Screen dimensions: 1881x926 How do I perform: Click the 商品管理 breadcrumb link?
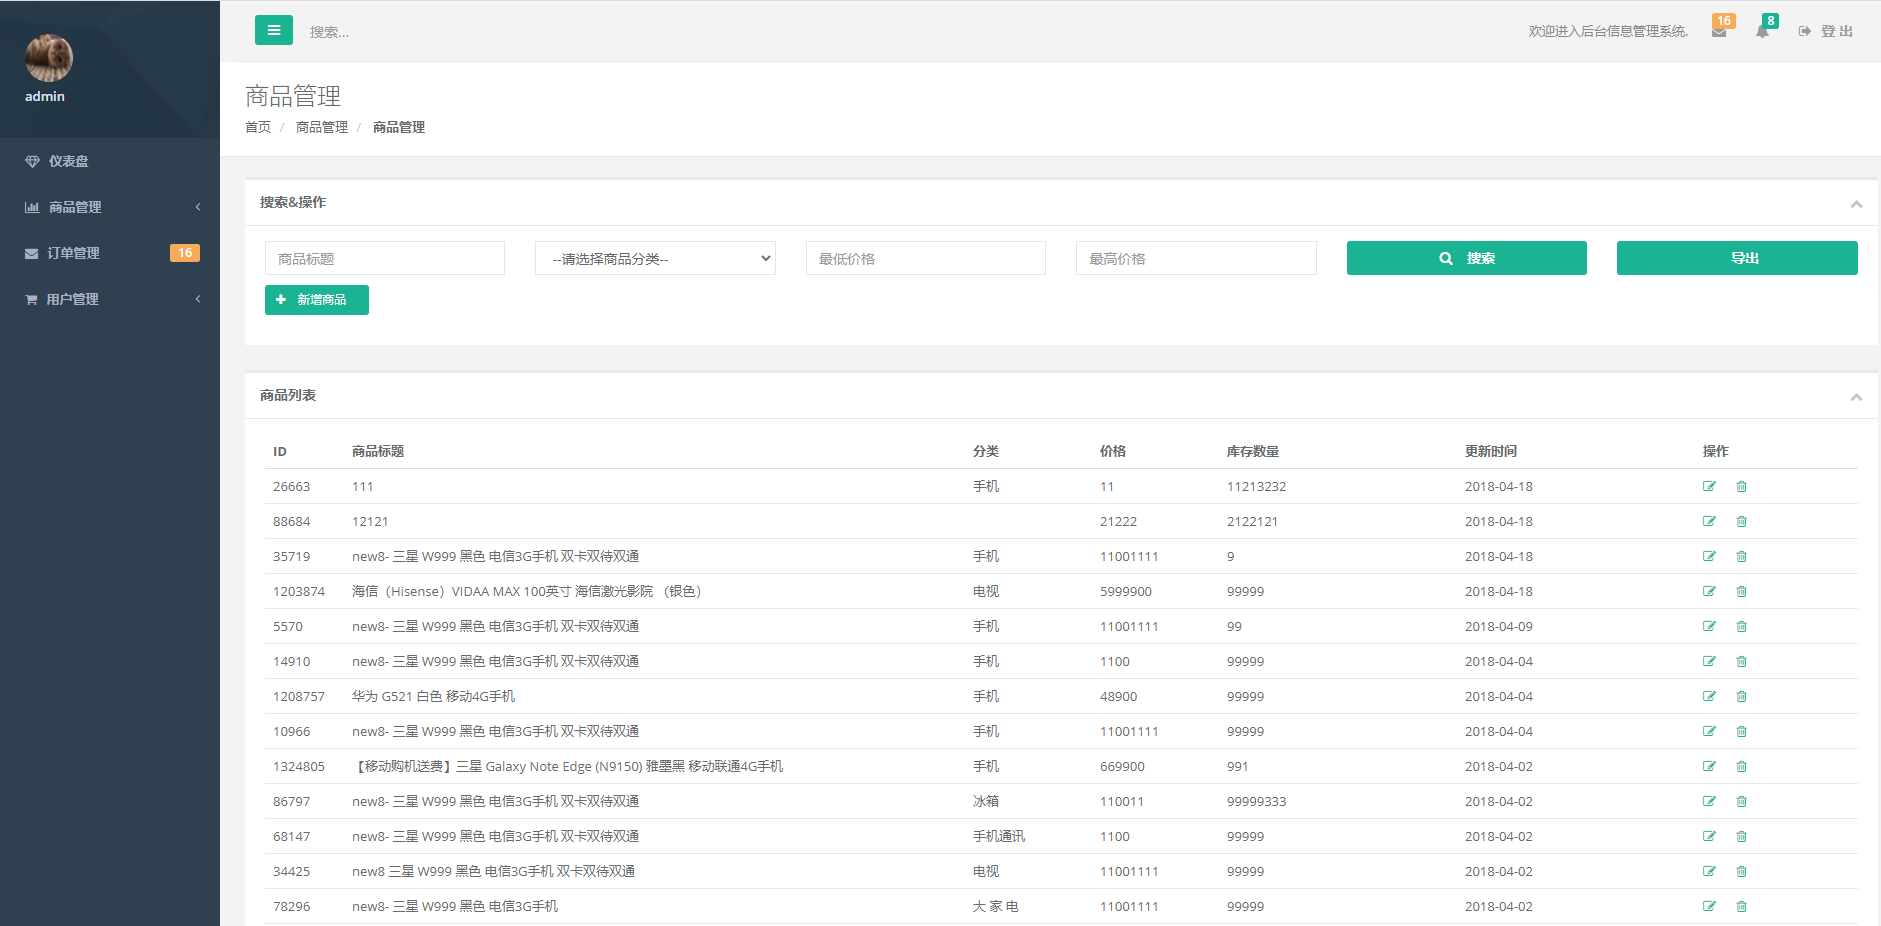[322, 127]
